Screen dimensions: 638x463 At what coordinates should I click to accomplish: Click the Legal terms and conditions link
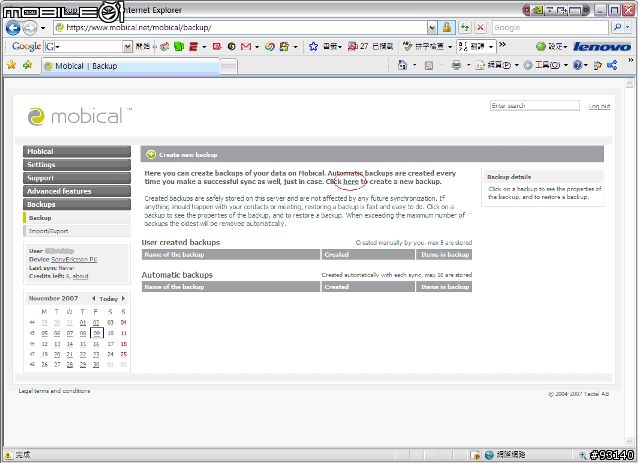point(55,391)
